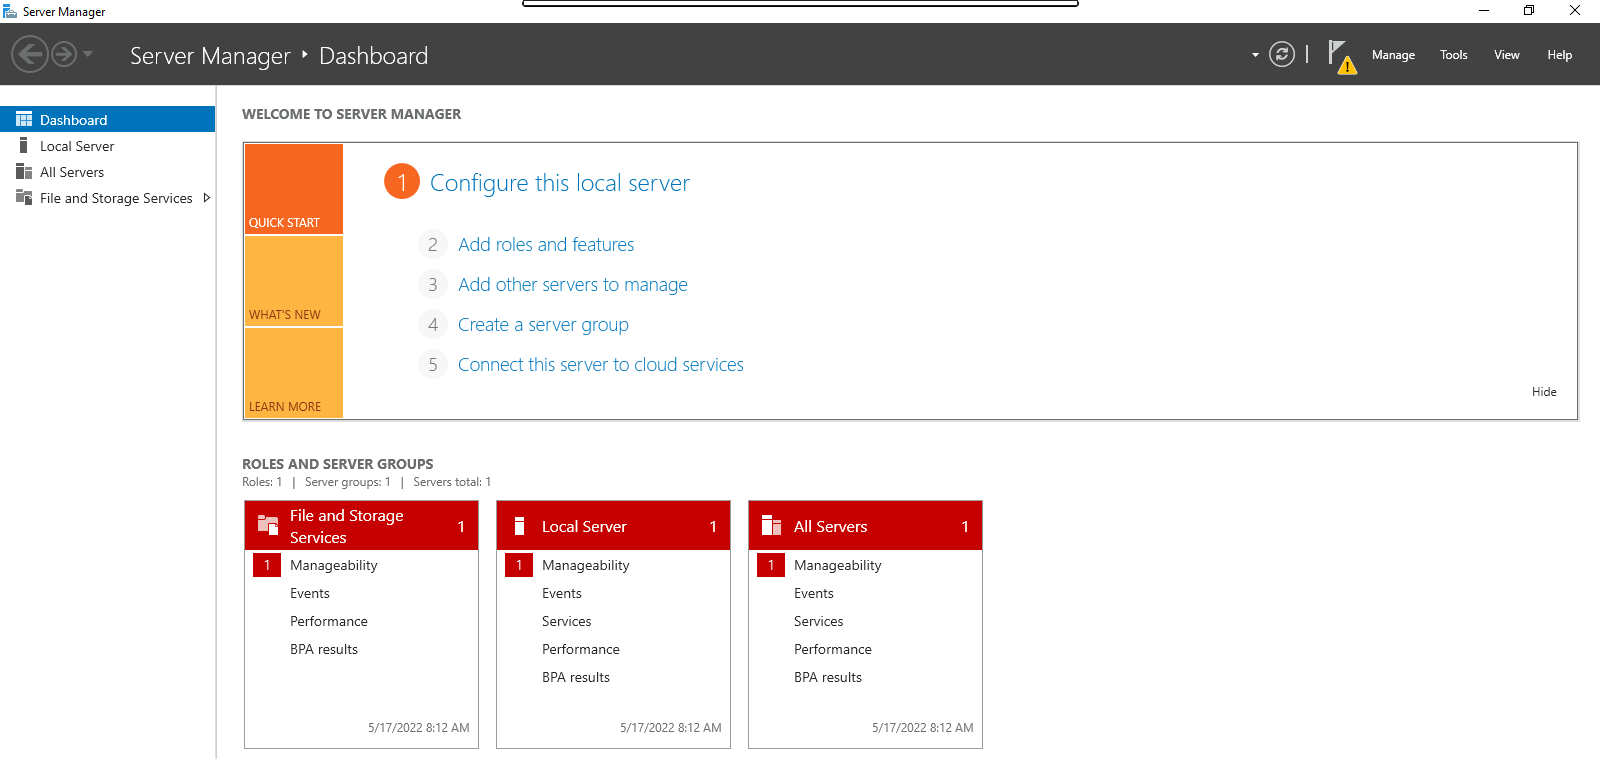
Task: Click File and Storage Services tile icon
Action: point(268,525)
